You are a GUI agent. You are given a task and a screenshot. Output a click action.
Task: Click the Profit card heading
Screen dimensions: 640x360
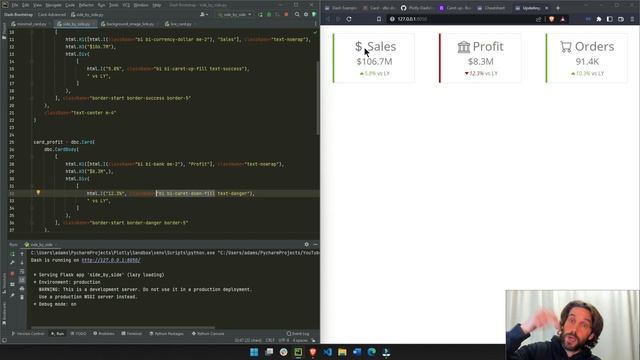pyautogui.click(x=480, y=47)
